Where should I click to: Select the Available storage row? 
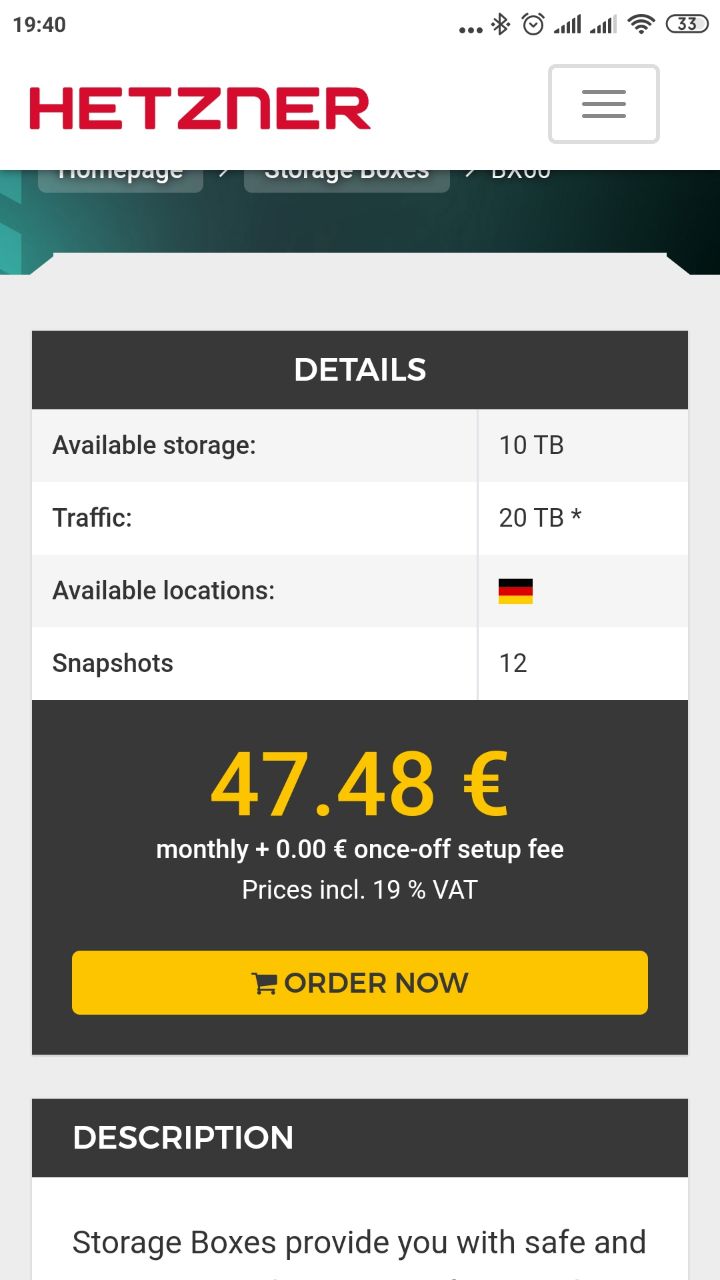point(360,445)
